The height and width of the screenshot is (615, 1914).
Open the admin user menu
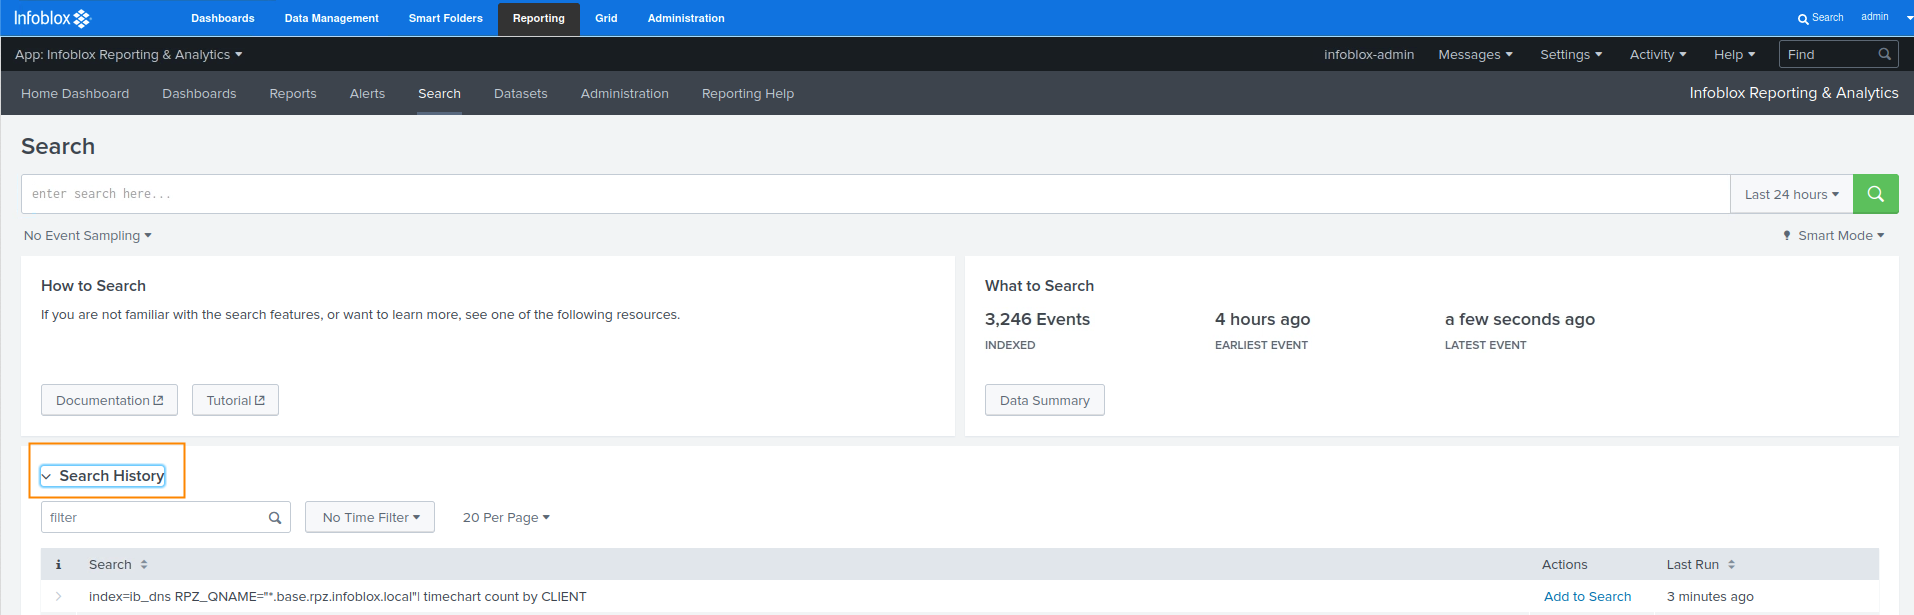coord(1874,17)
